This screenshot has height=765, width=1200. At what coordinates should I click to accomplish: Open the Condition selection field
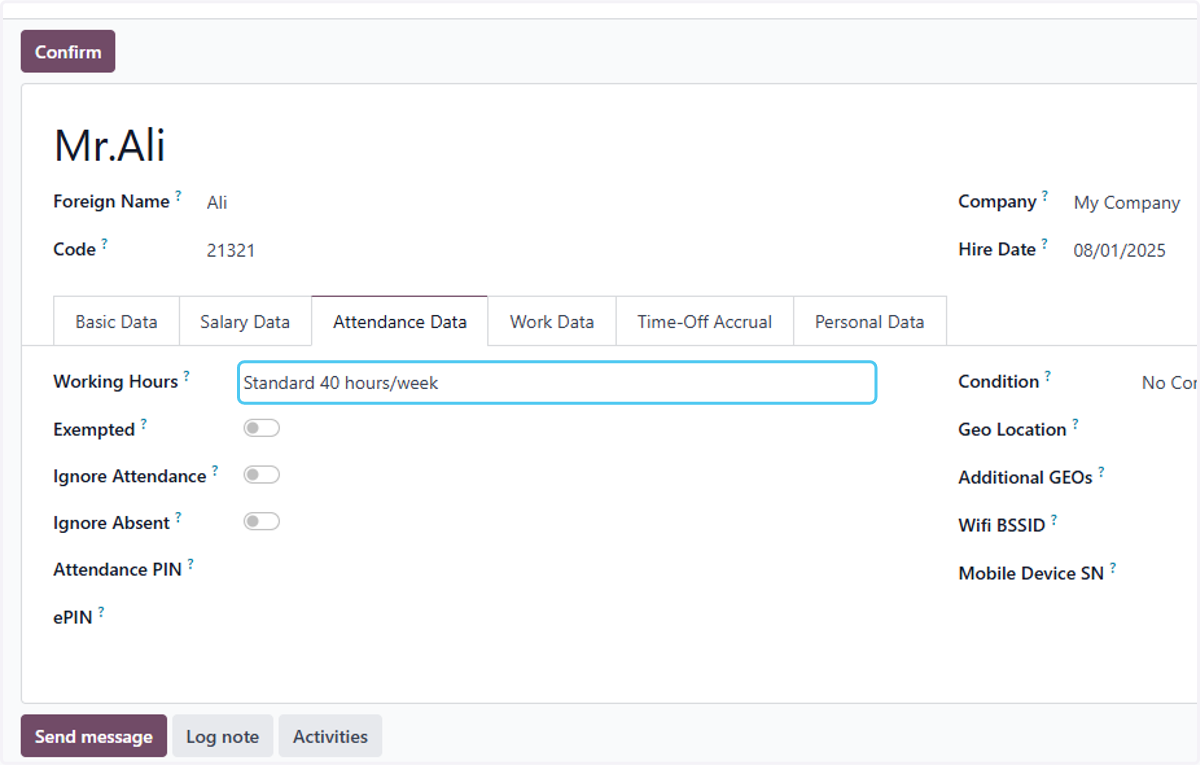1170,382
